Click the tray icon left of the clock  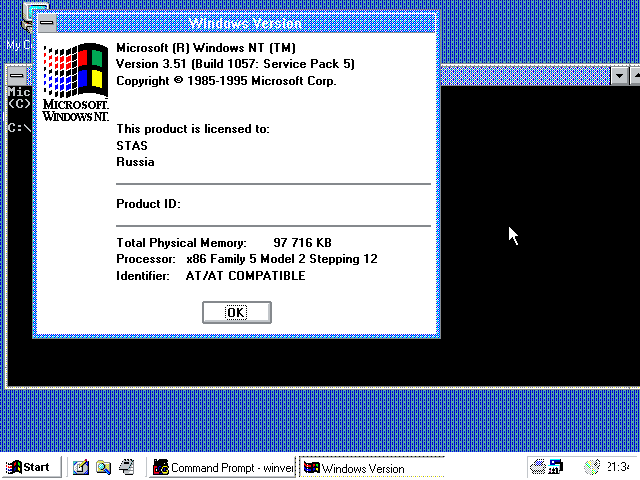click(591, 467)
